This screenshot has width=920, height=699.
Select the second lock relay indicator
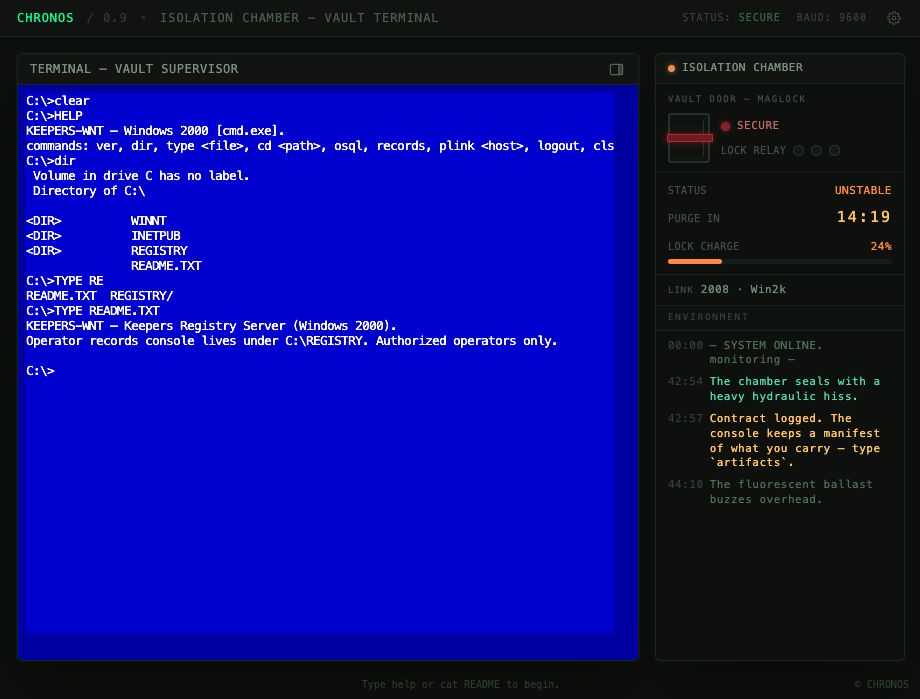tap(816, 151)
